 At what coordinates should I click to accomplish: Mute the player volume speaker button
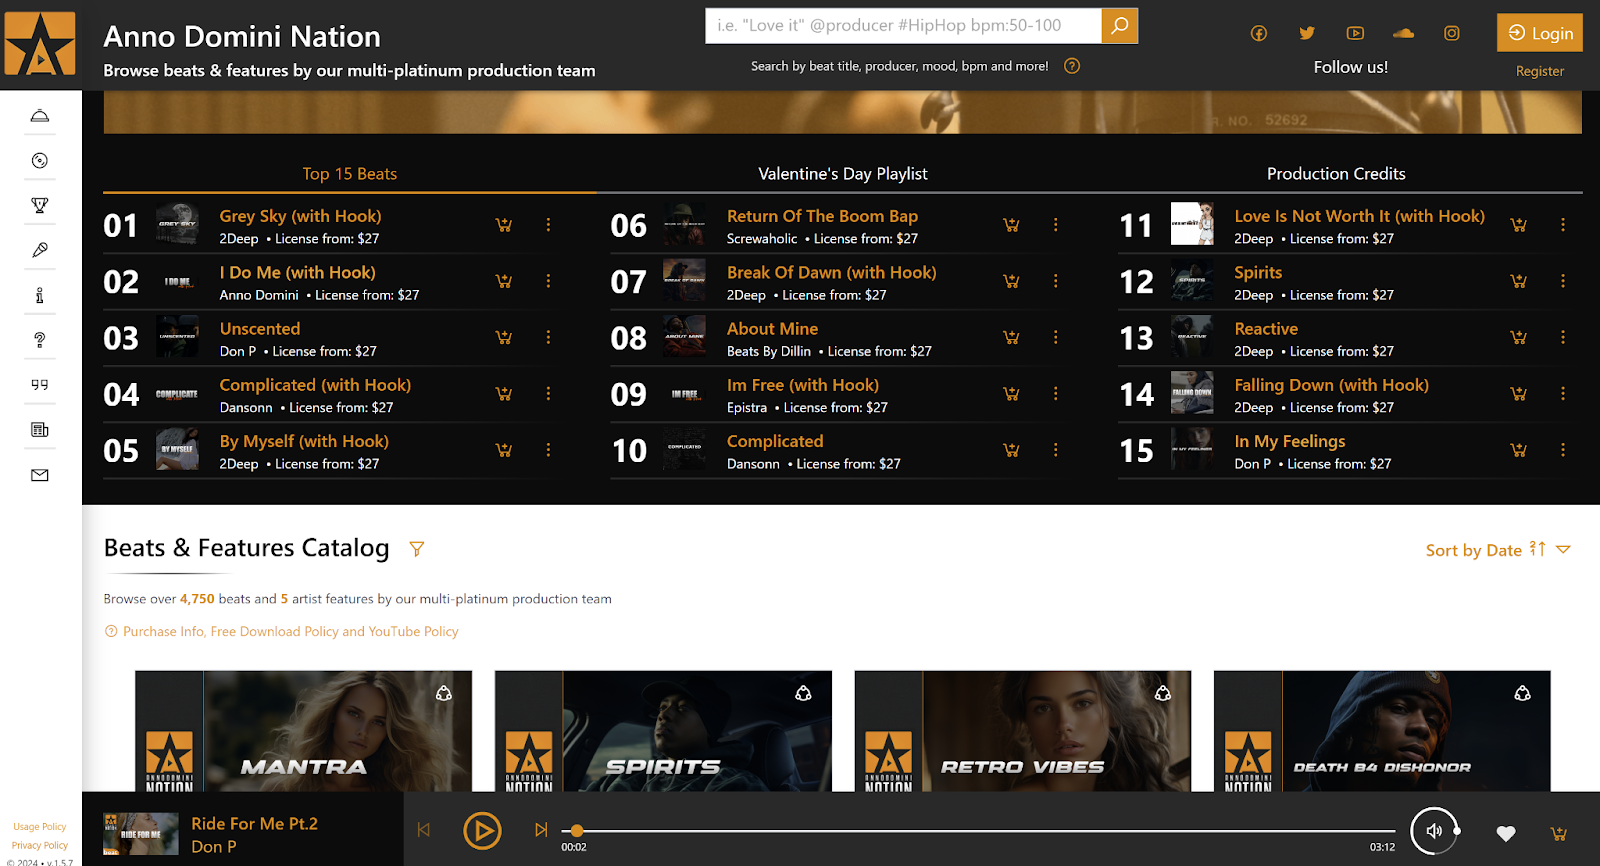click(x=1434, y=831)
